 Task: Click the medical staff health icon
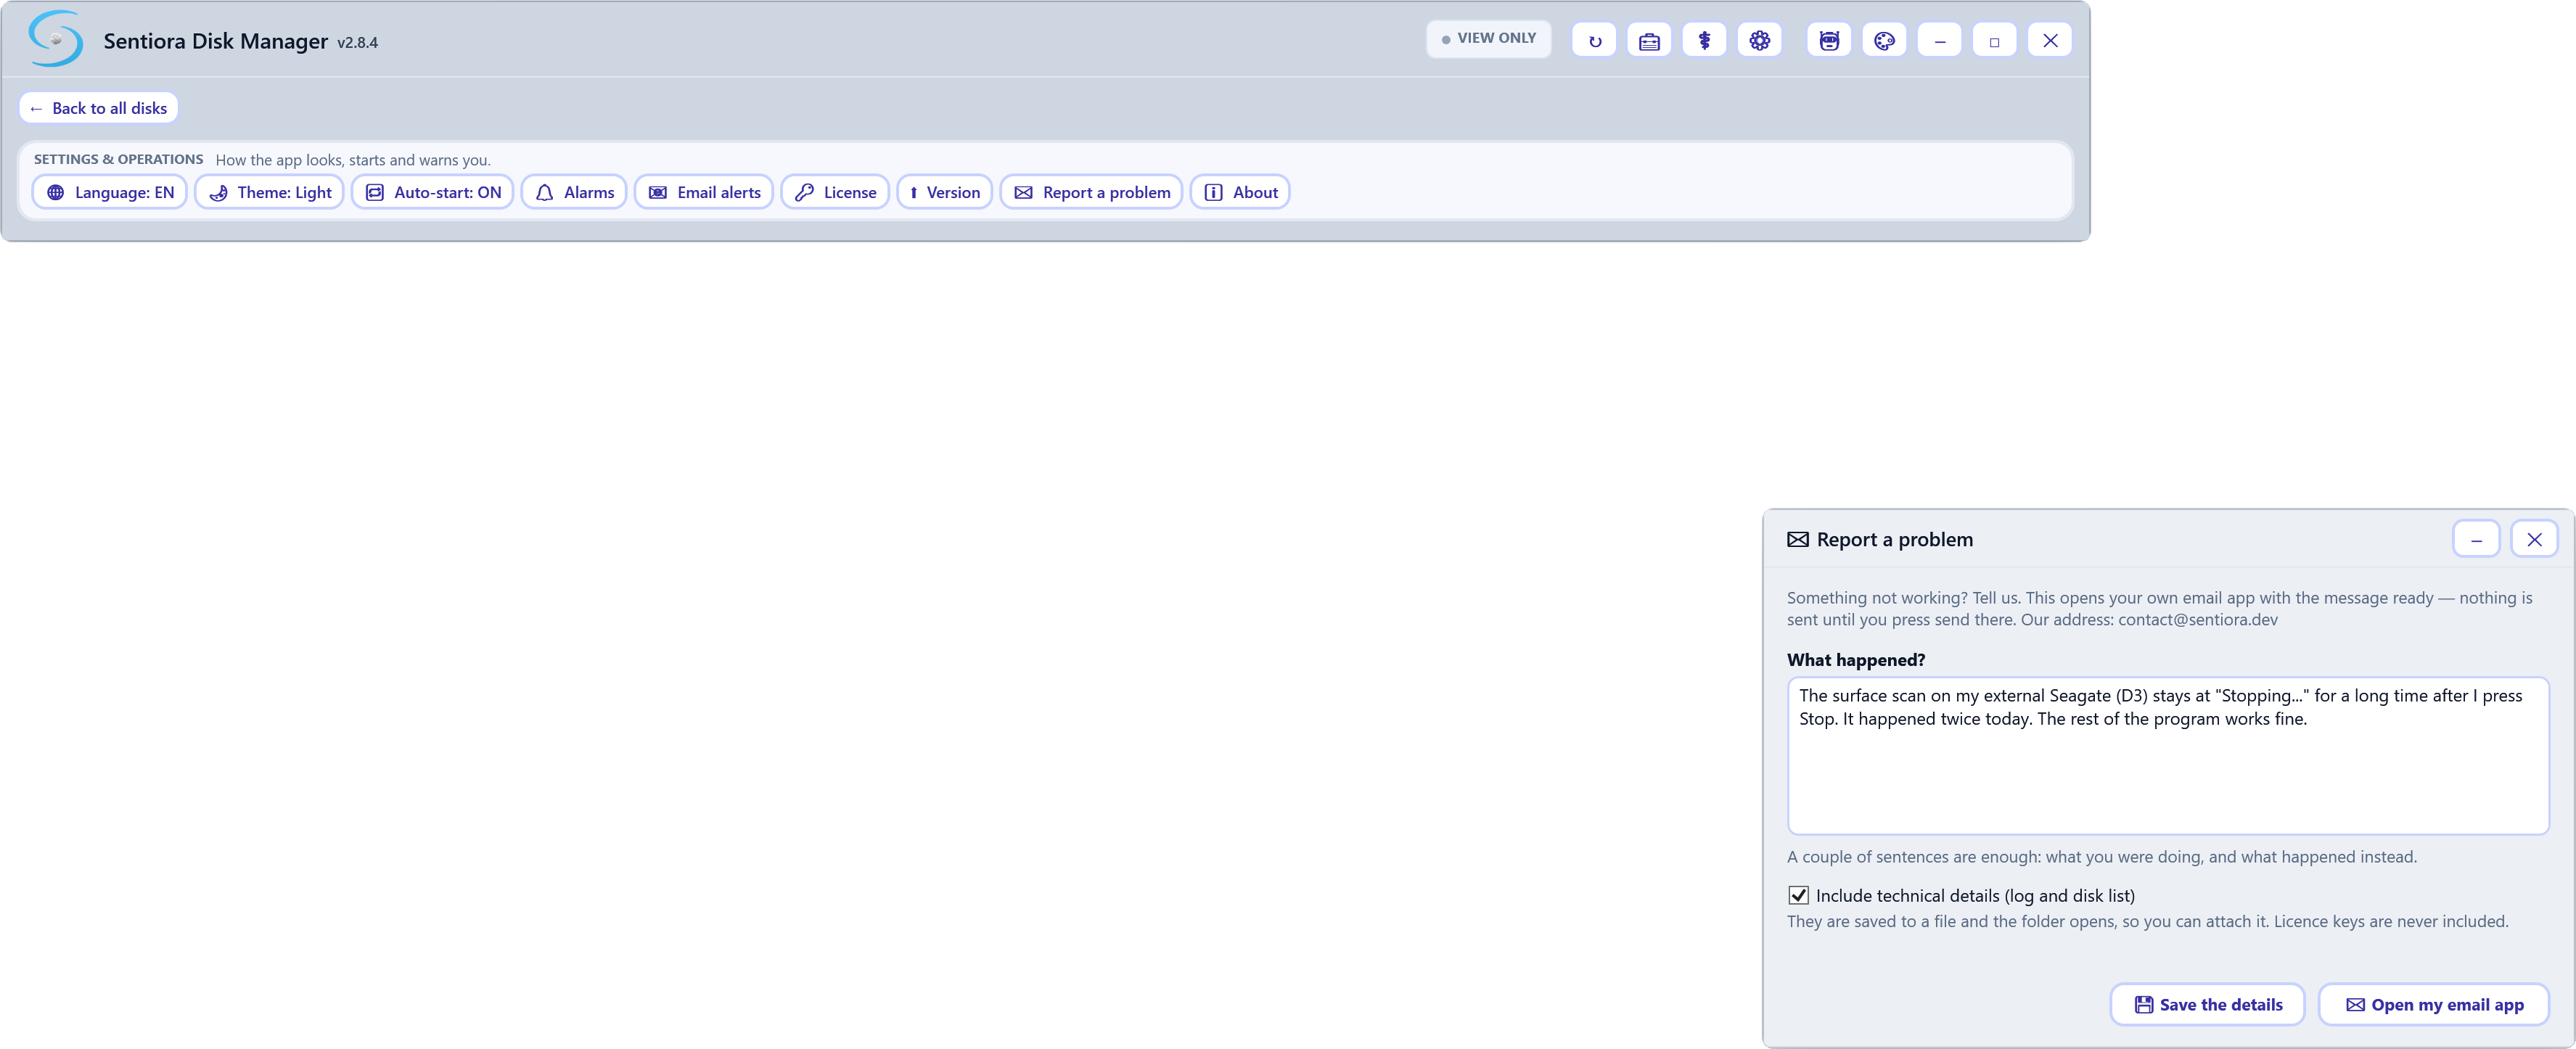pyautogui.click(x=1704, y=41)
